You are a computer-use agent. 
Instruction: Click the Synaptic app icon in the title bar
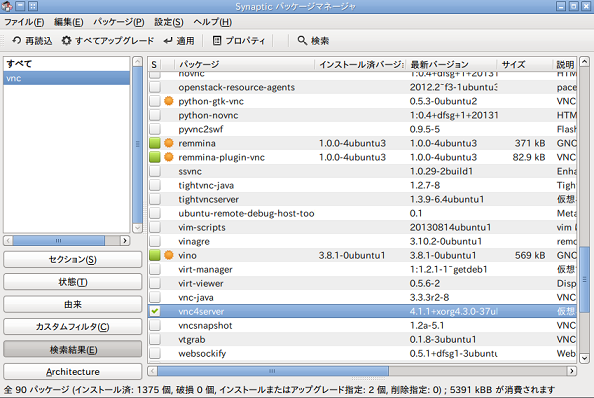tap(7, 6)
